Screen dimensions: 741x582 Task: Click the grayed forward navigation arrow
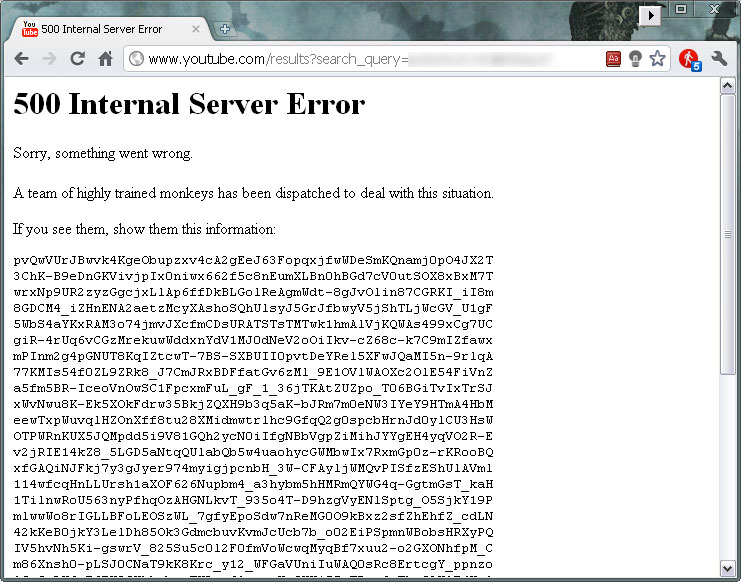point(49,59)
